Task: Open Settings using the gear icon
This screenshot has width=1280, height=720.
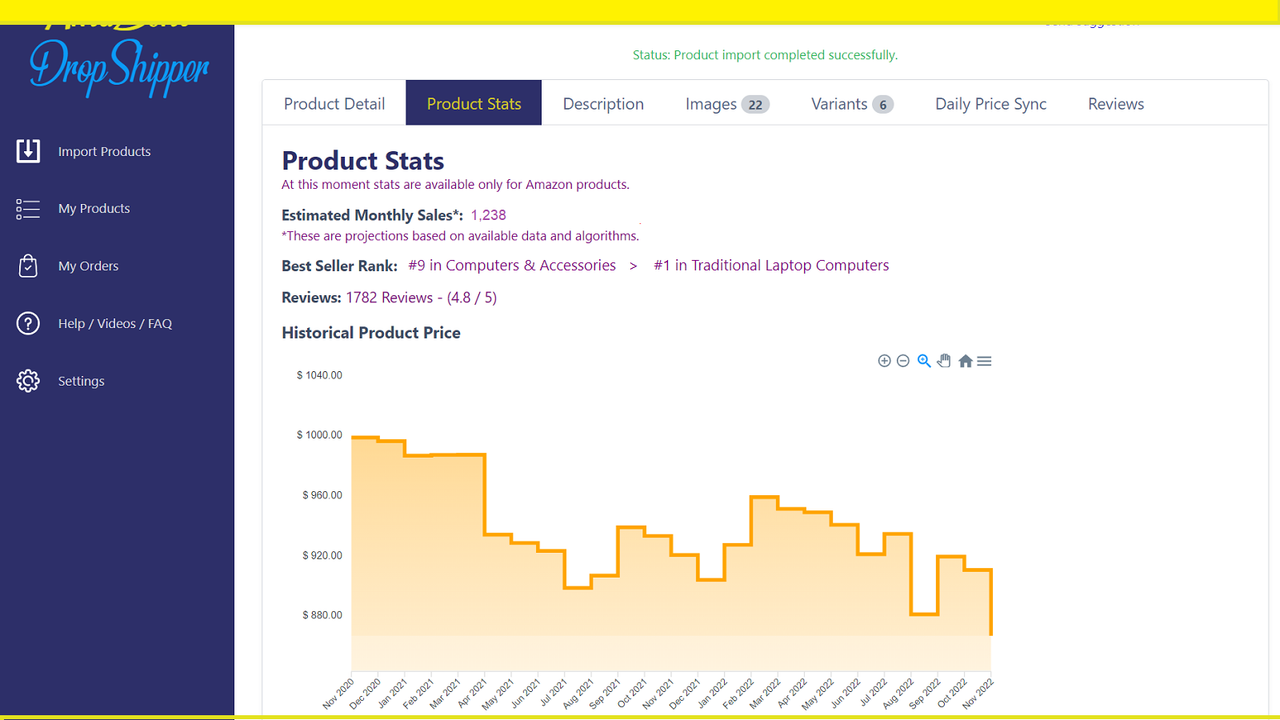Action: pos(27,380)
